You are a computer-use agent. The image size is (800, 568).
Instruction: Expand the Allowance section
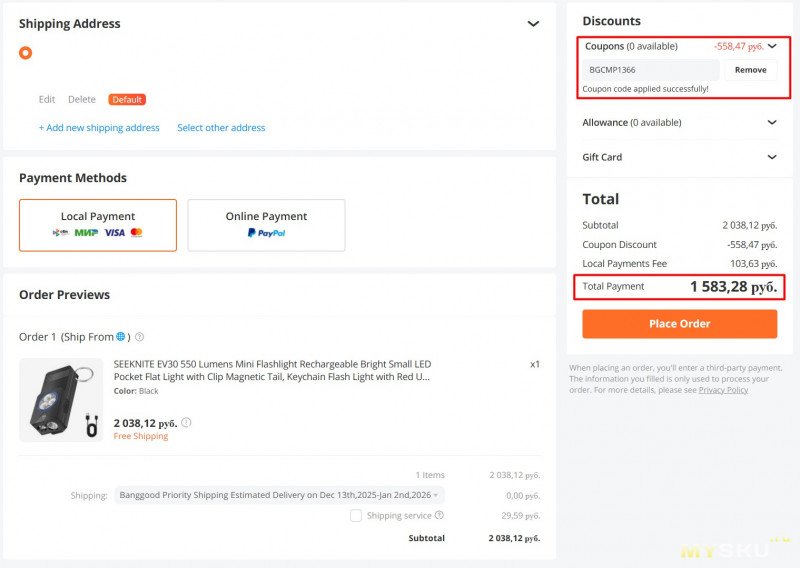tap(772, 123)
